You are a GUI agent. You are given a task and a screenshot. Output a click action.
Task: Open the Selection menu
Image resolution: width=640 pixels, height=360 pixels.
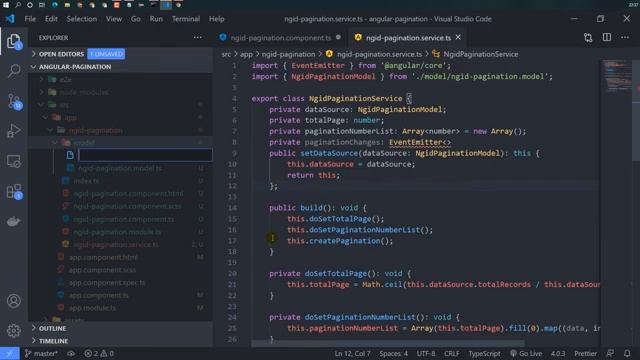coord(82,19)
